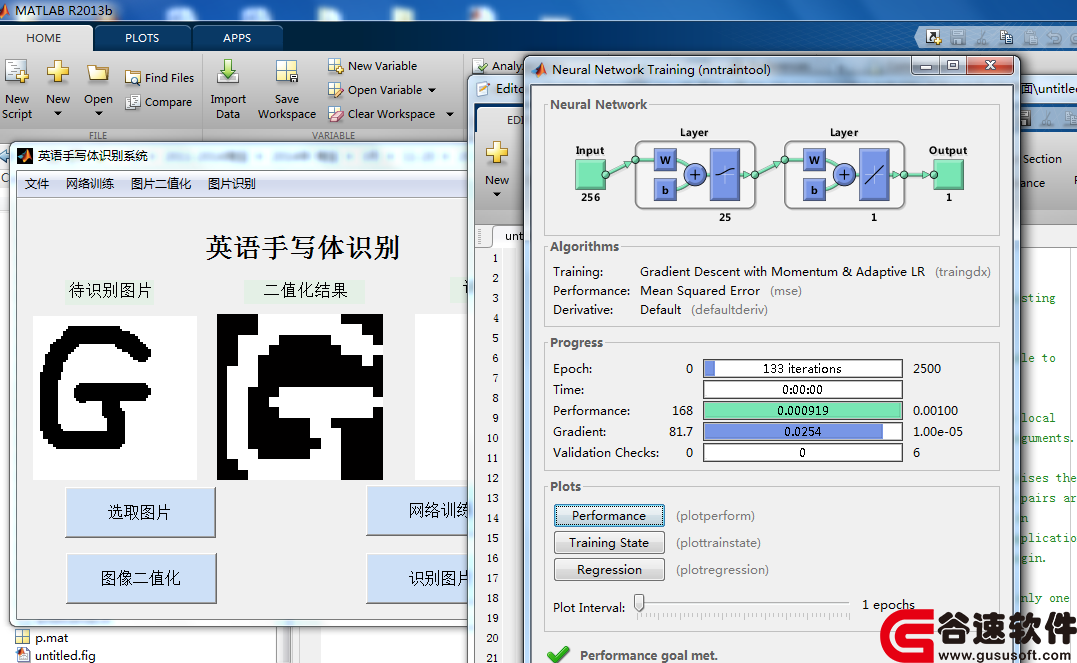Screen dimensions: 1077x663
Task: Click the save icon in the top-right quick toolbar
Action: tap(957, 38)
